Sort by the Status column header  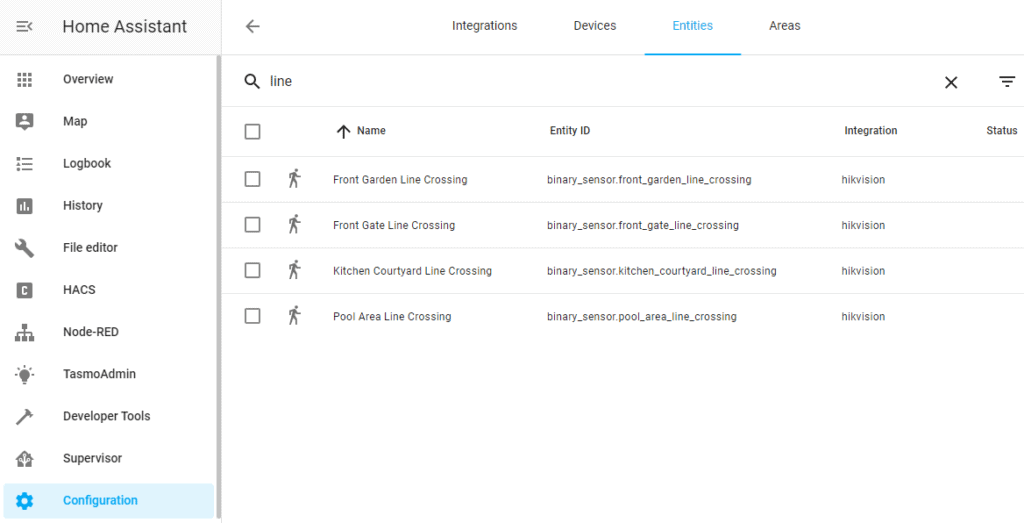click(x=1002, y=131)
